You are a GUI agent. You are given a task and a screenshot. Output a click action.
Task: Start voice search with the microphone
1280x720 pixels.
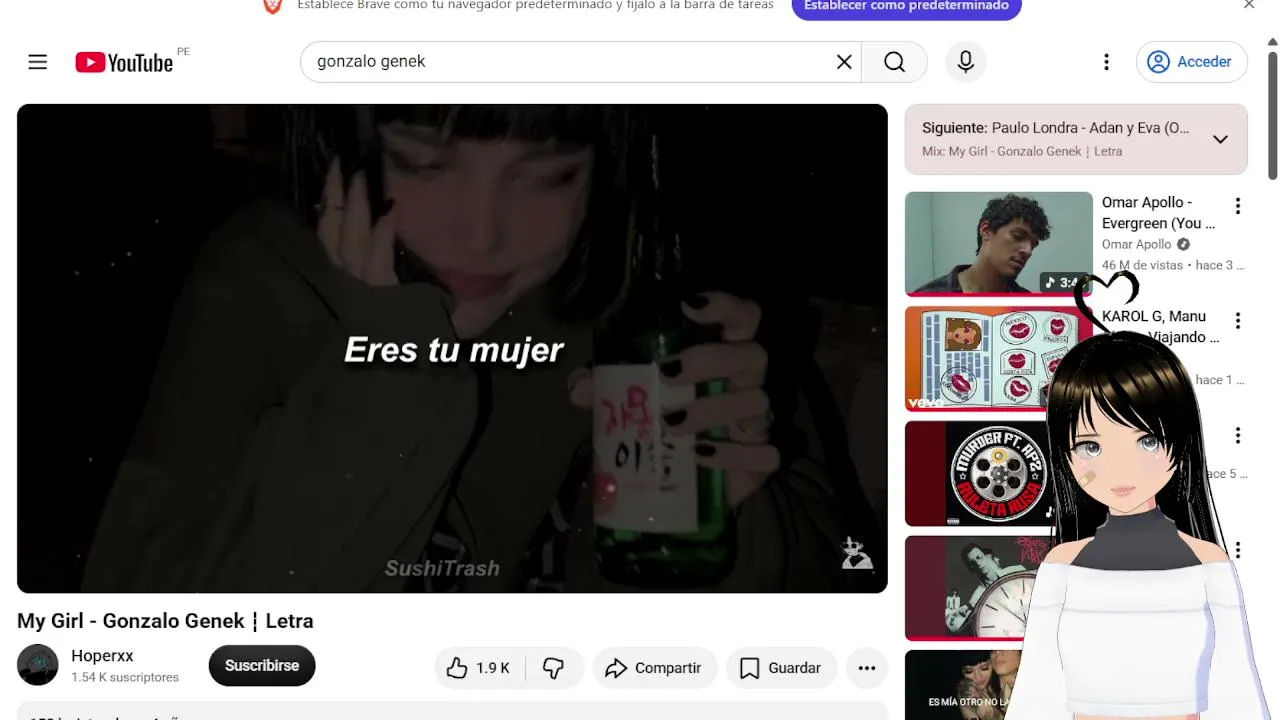click(965, 62)
